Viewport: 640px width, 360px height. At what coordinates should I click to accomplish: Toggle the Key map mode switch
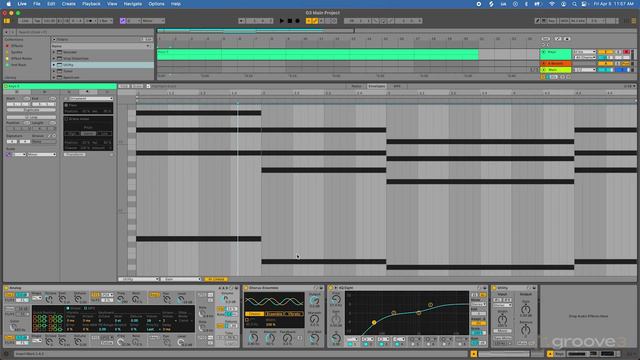click(x=552, y=21)
